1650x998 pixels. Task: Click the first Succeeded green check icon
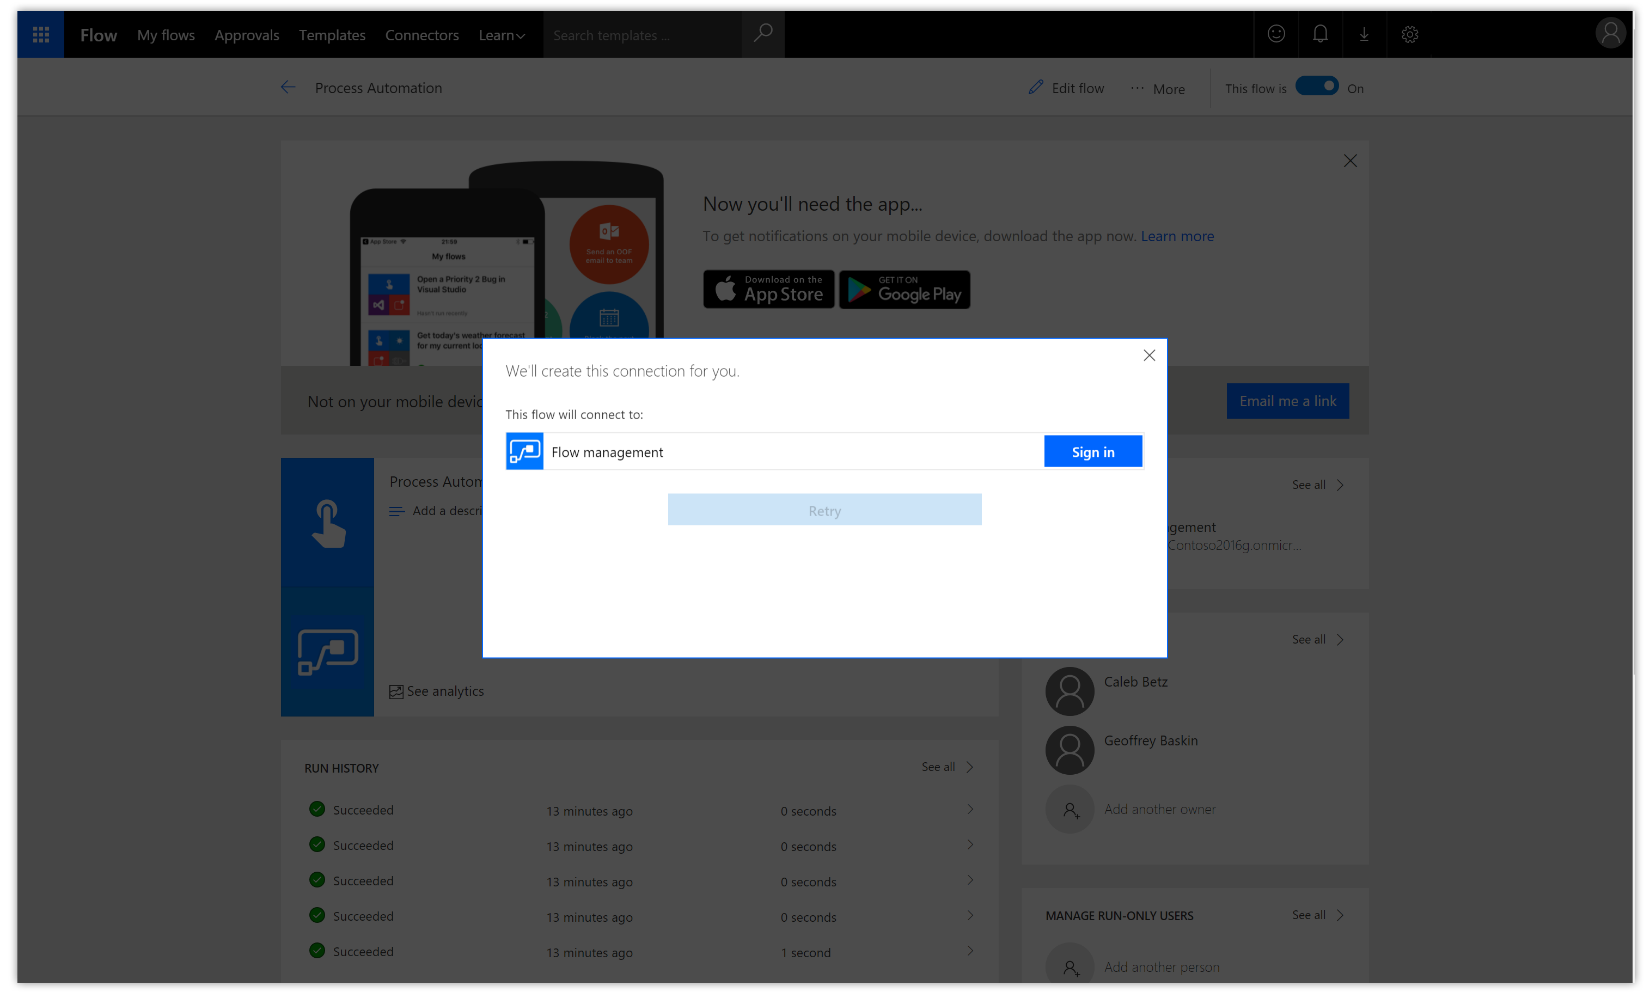317,810
